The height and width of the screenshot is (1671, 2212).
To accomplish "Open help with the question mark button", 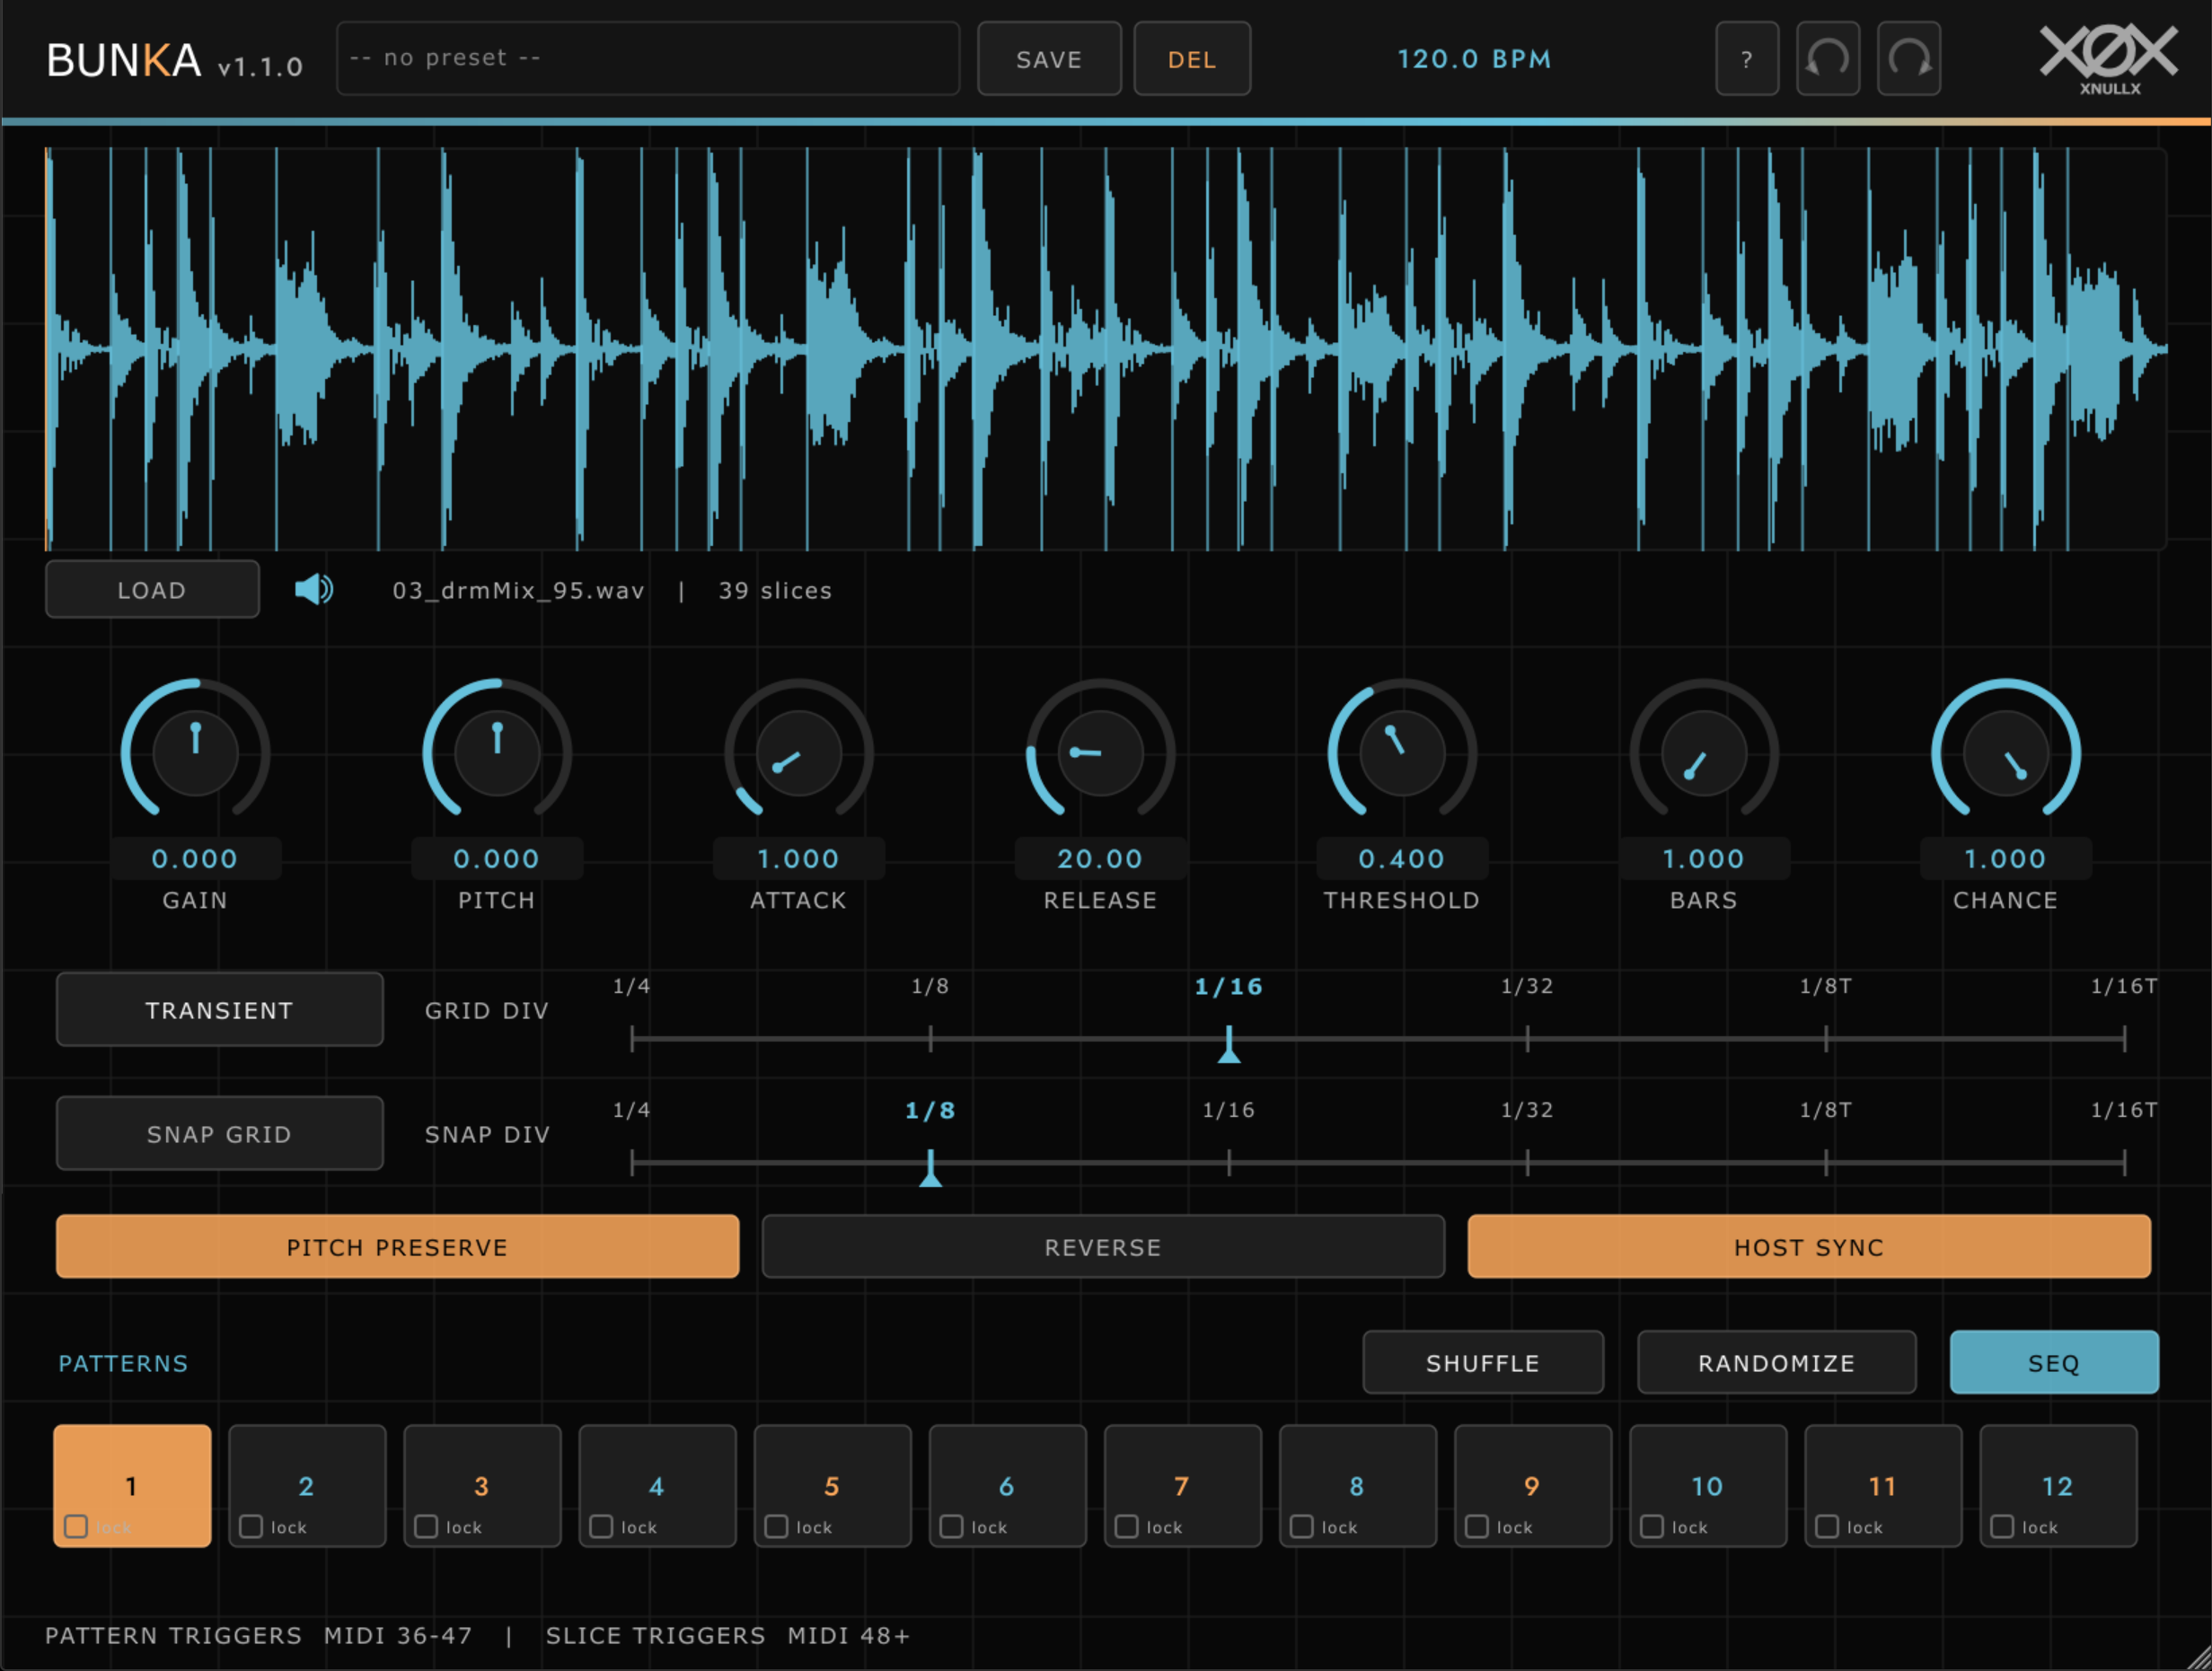I will pyautogui.click(x=1747, y=59).
